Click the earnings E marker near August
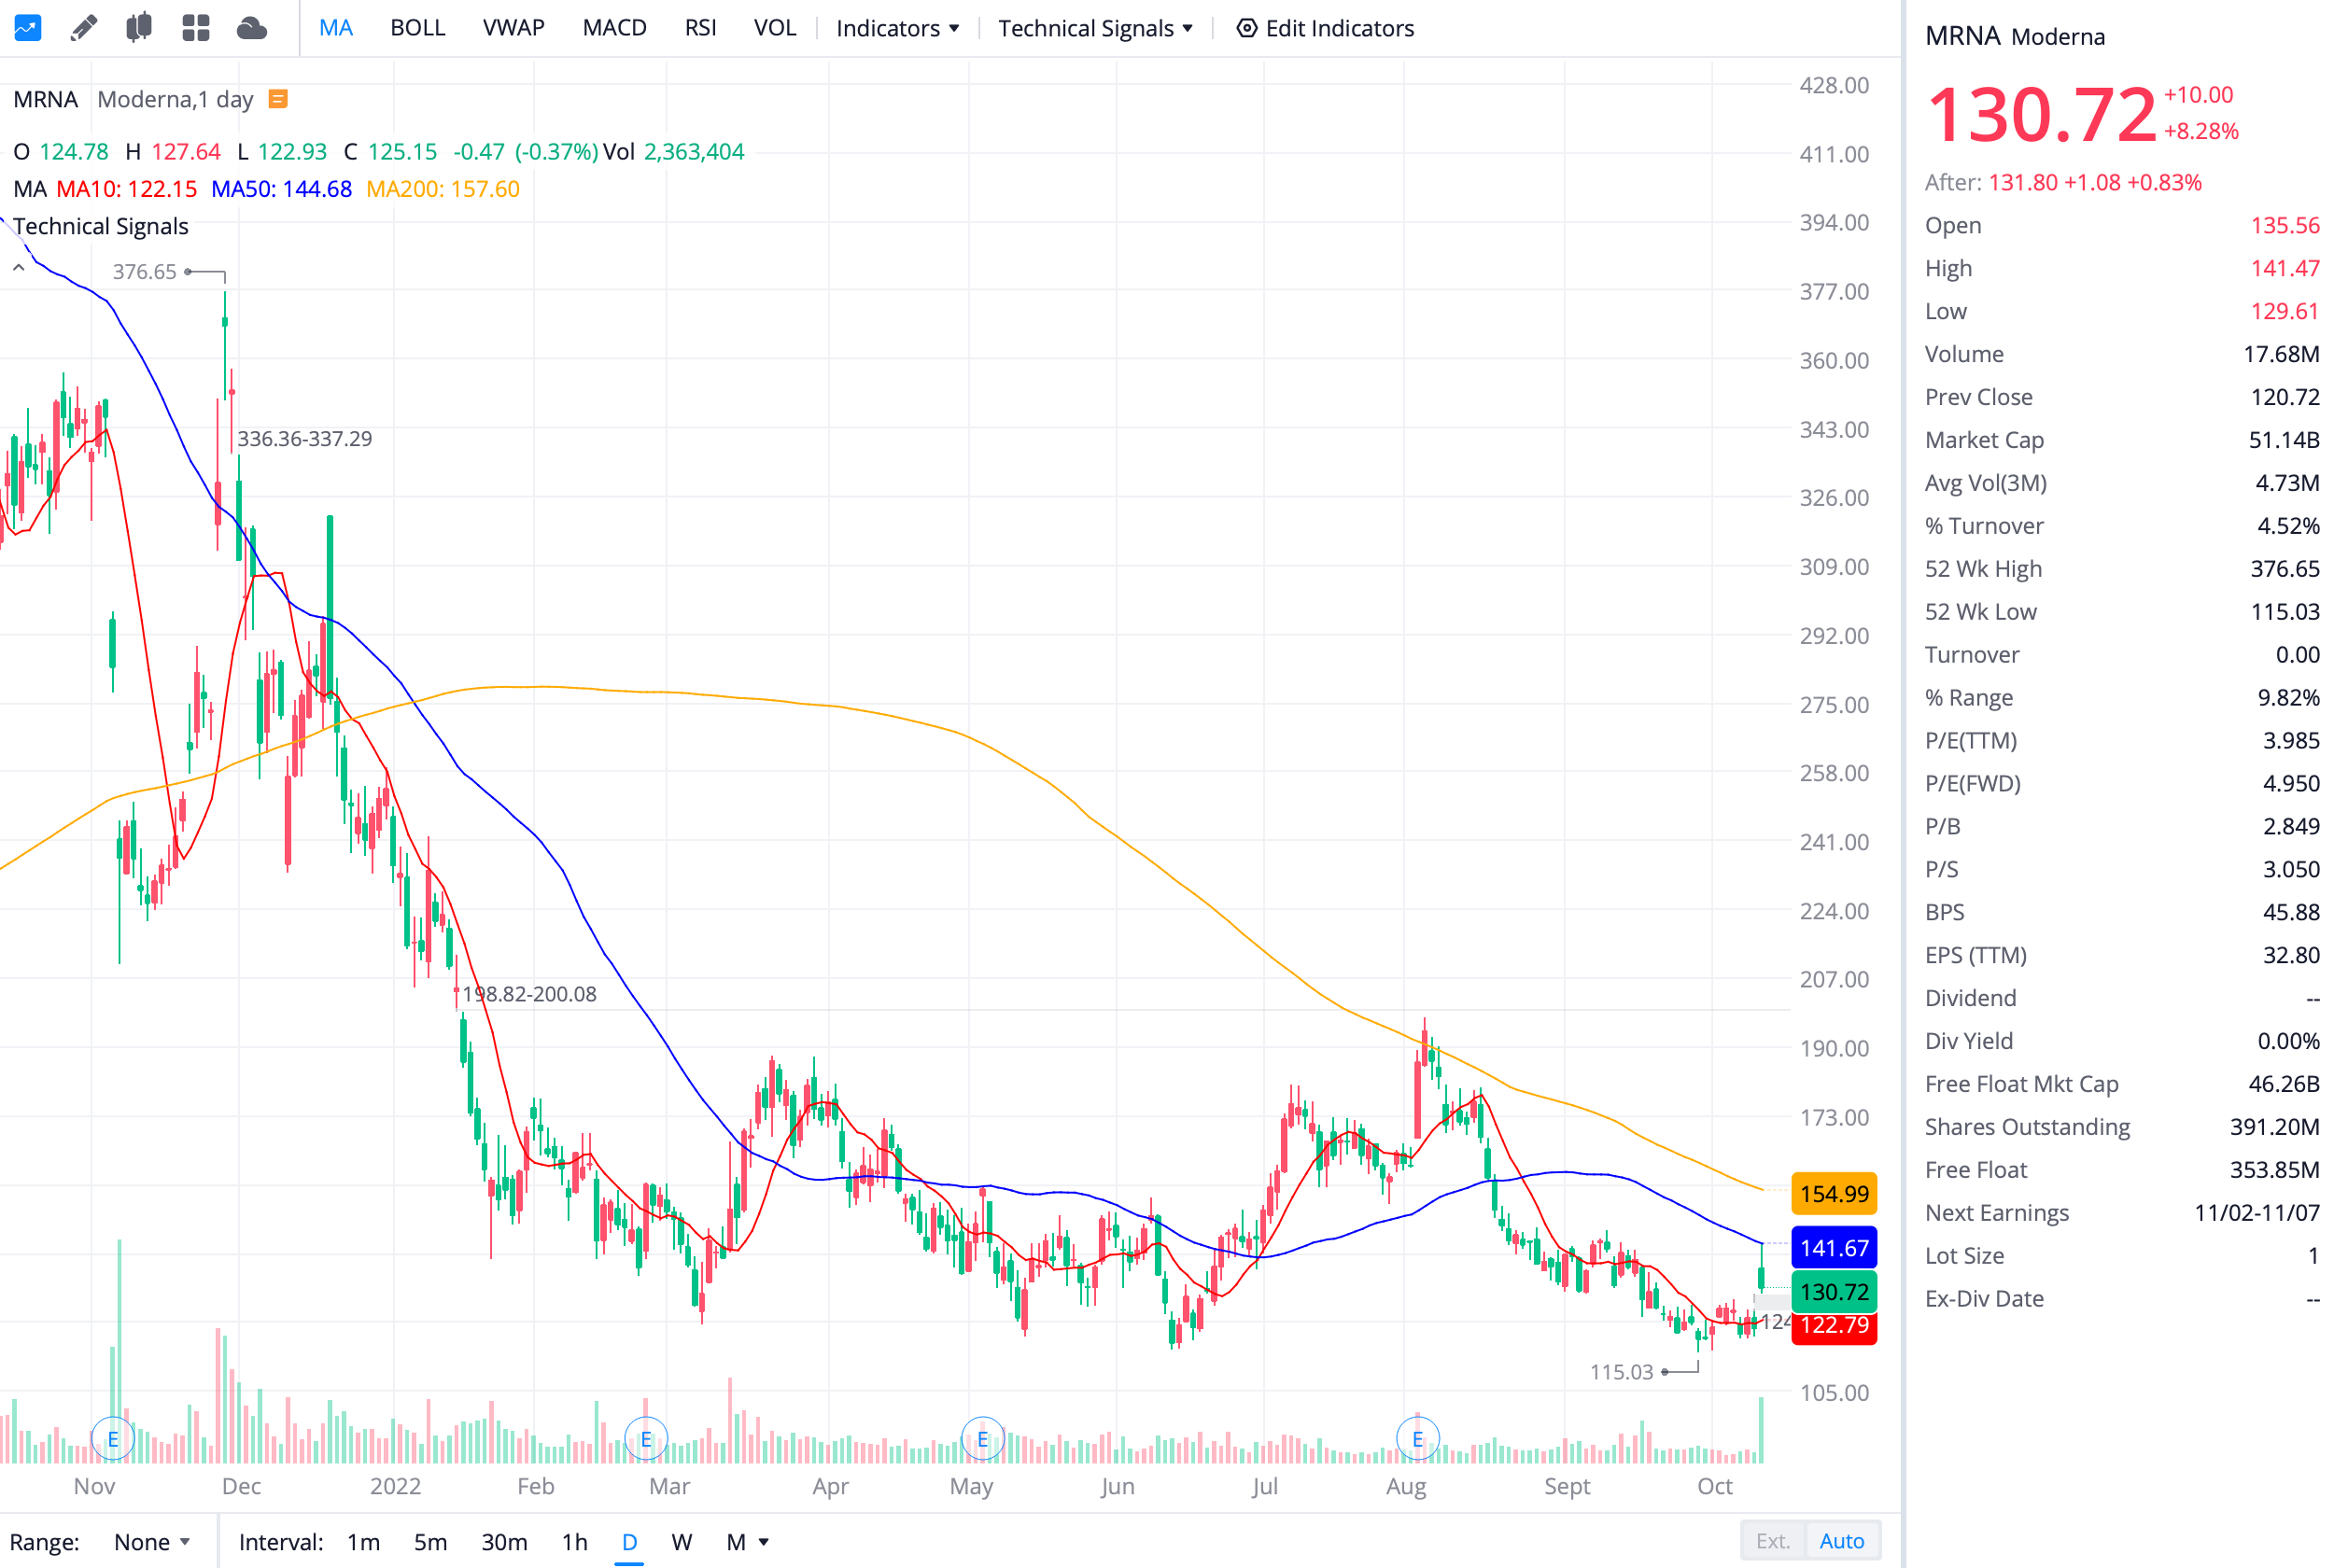This screenshot has width=2334, height=1568. click(1417, 1439)
